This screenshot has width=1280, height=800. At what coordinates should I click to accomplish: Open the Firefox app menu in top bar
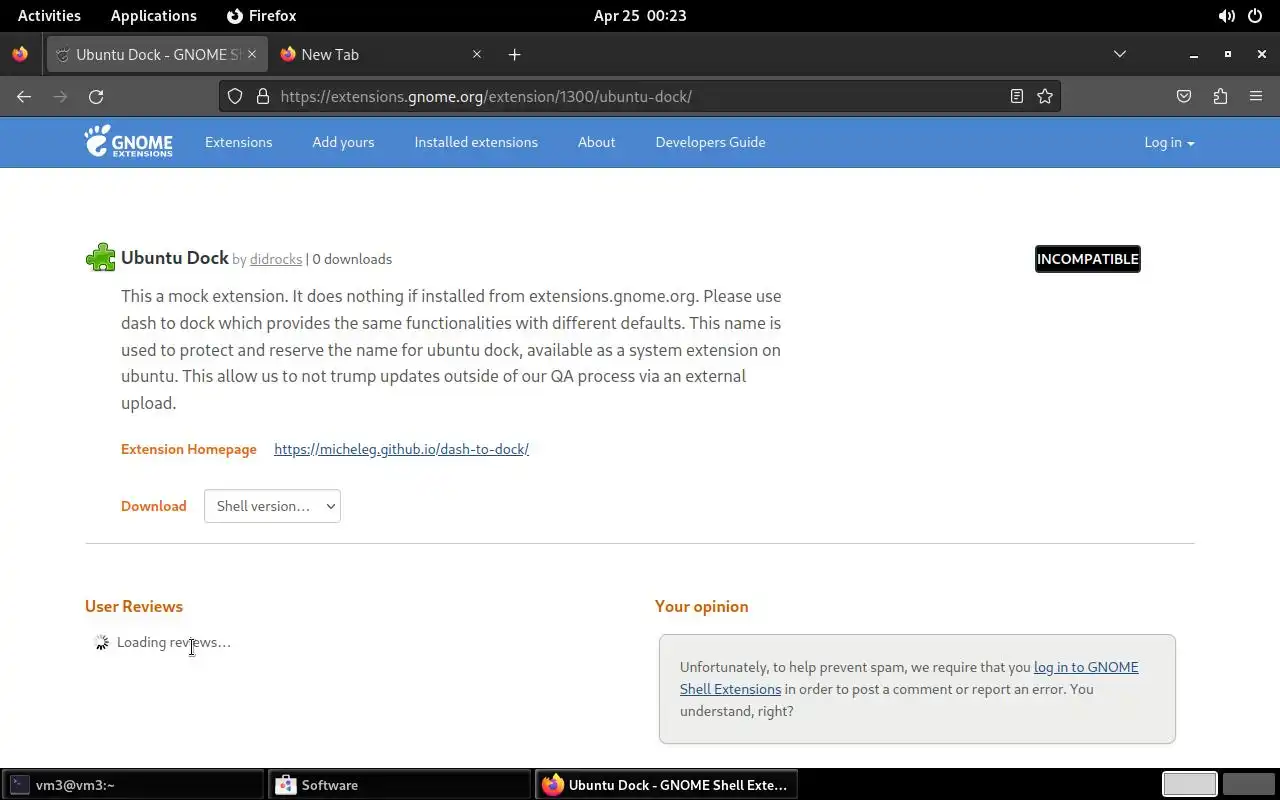pyautogui.click(x=261, y=16)
